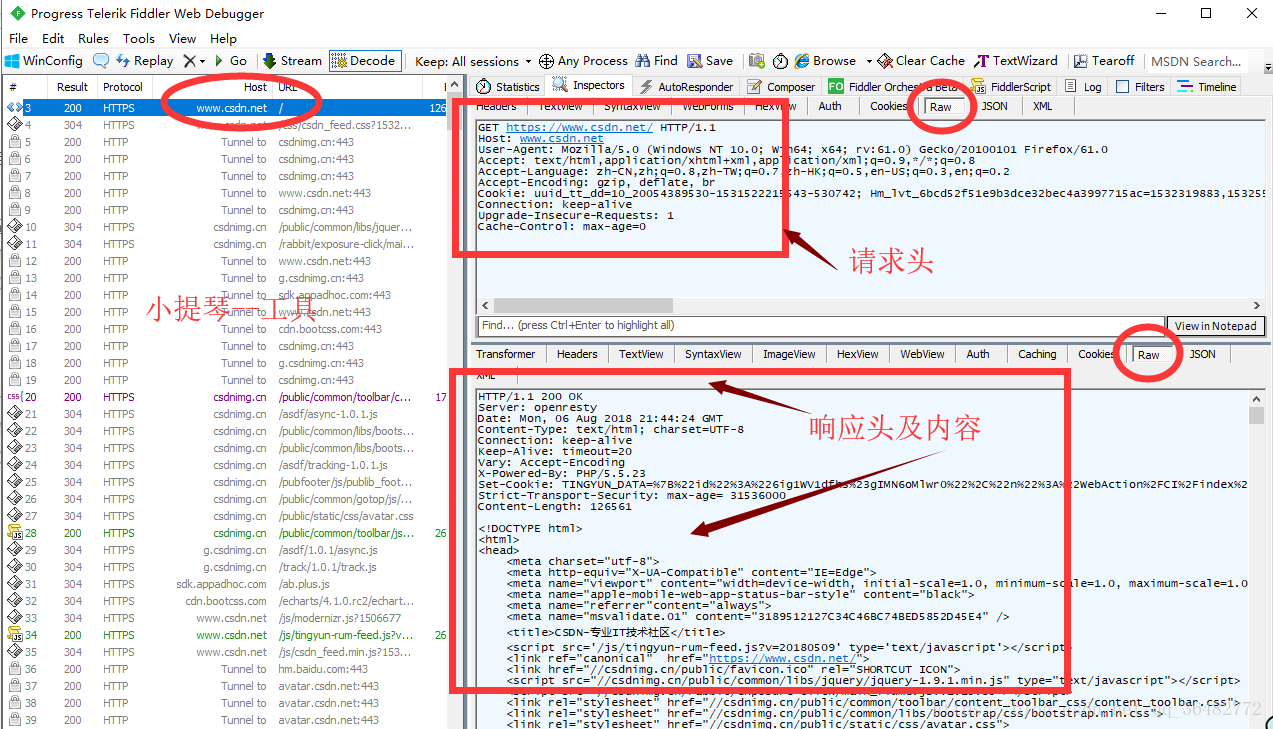The height and width of the screenshot is (729, 1273).
Task: Click the Find text field
Action: tap(820, 325)
